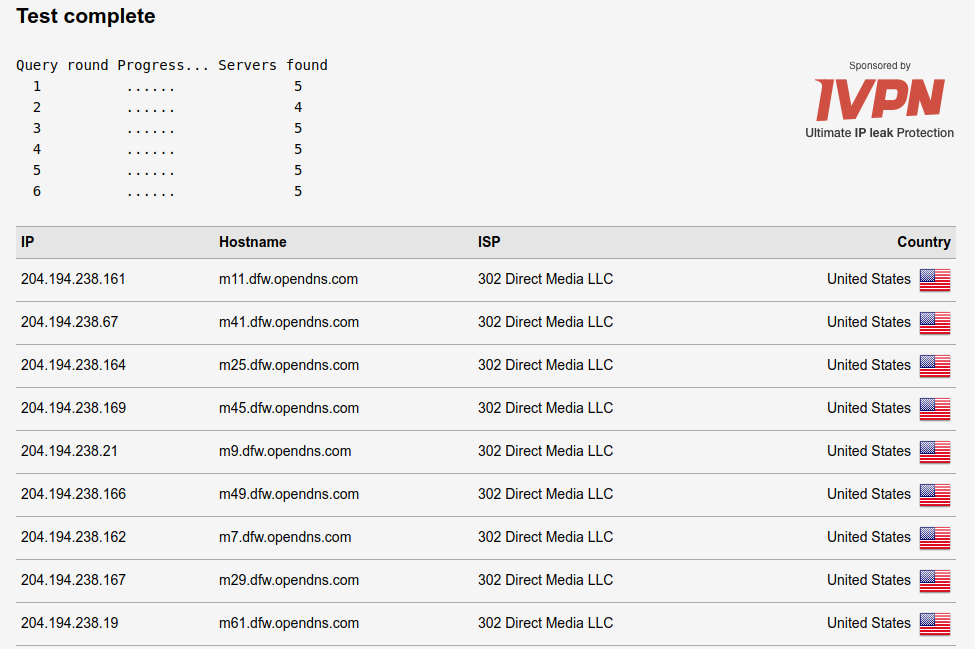Image resolution: width=975 pixels, height=649 pixels.
Task: Click IP address 204.194.238.167
Action: pyautogui.click(x=73, y=580)
